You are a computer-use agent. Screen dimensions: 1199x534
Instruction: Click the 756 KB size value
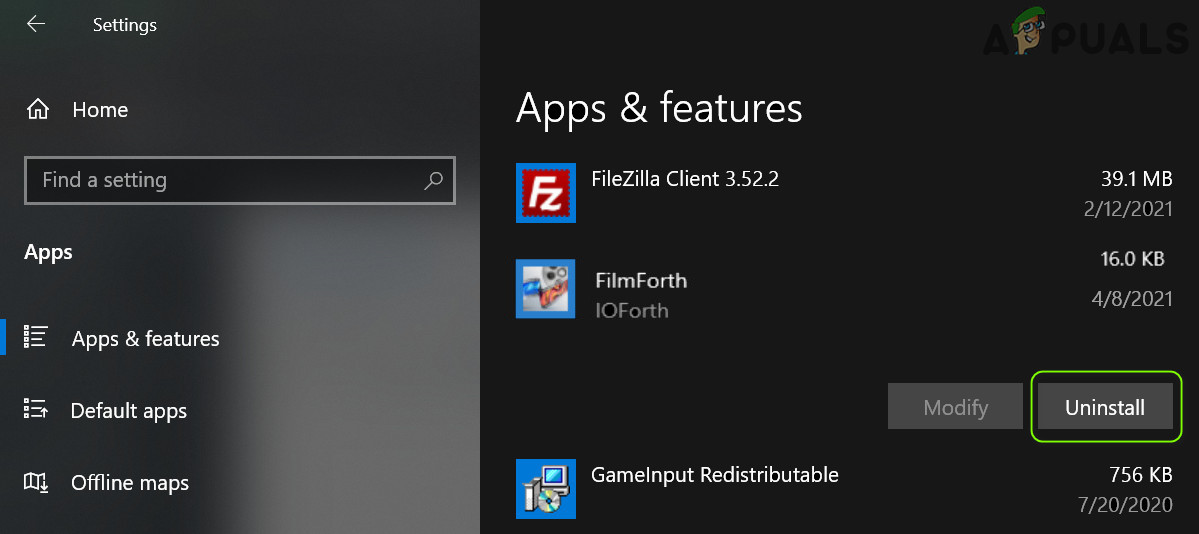point(1140,475)
